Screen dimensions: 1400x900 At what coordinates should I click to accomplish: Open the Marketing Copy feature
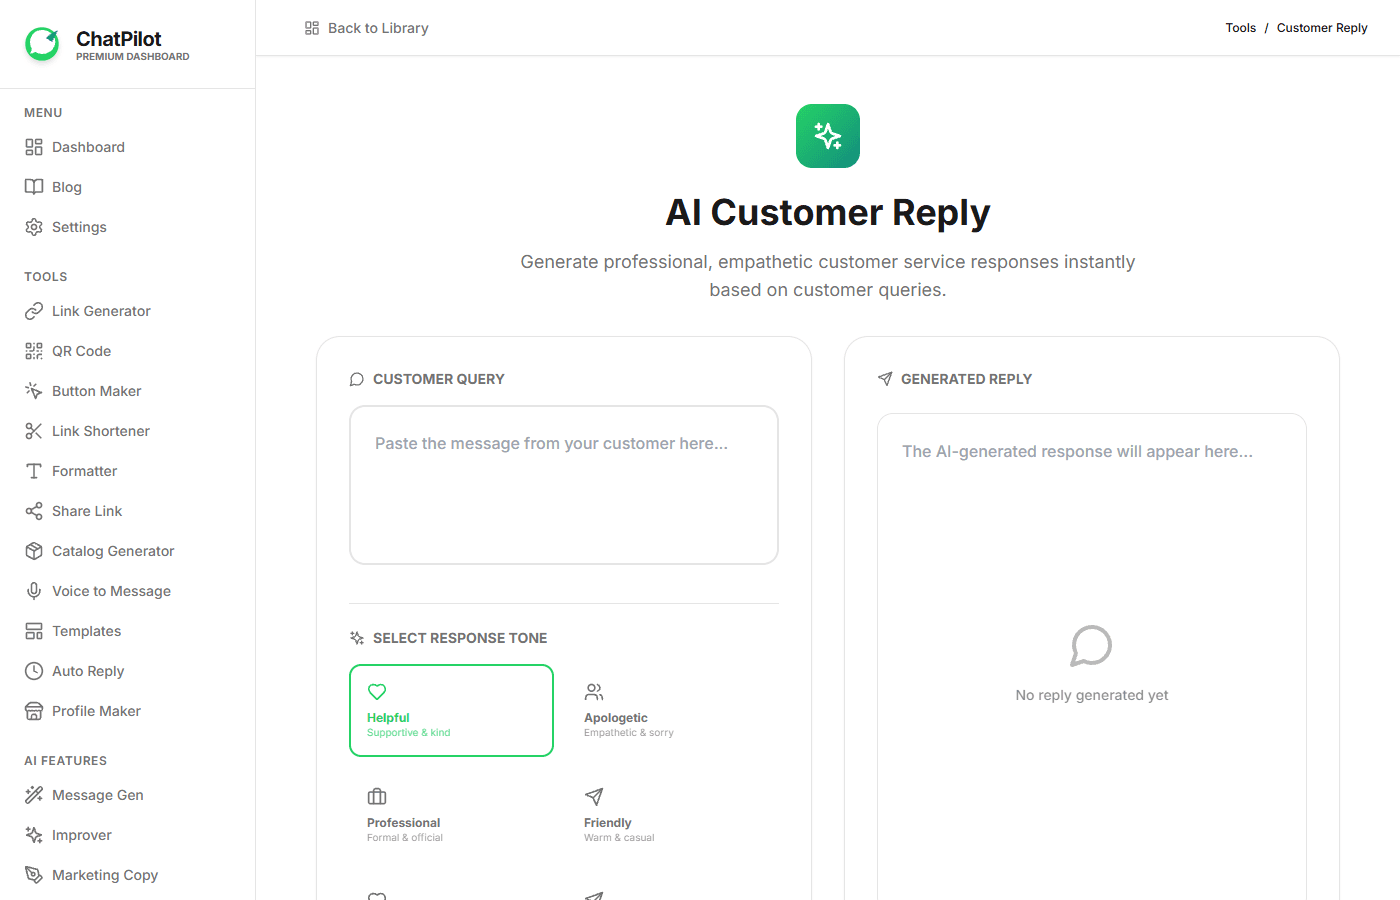104,874
